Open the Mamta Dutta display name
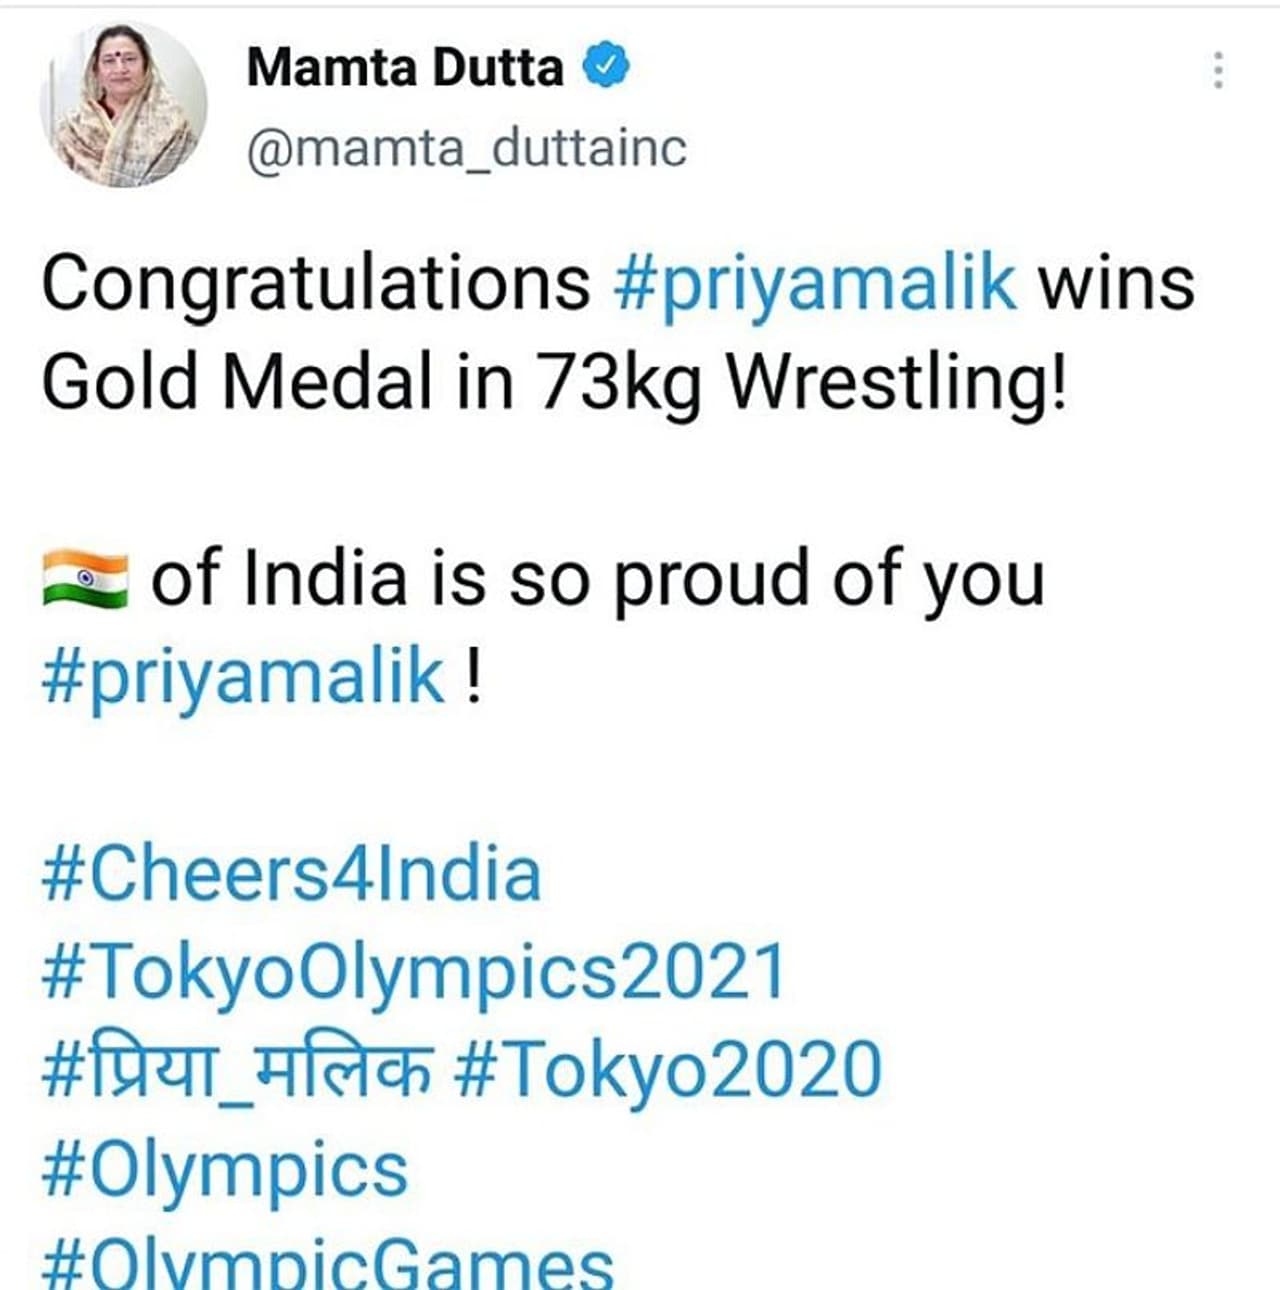The height and width of the screenshot is (1290, 1280). pos(405,68)
